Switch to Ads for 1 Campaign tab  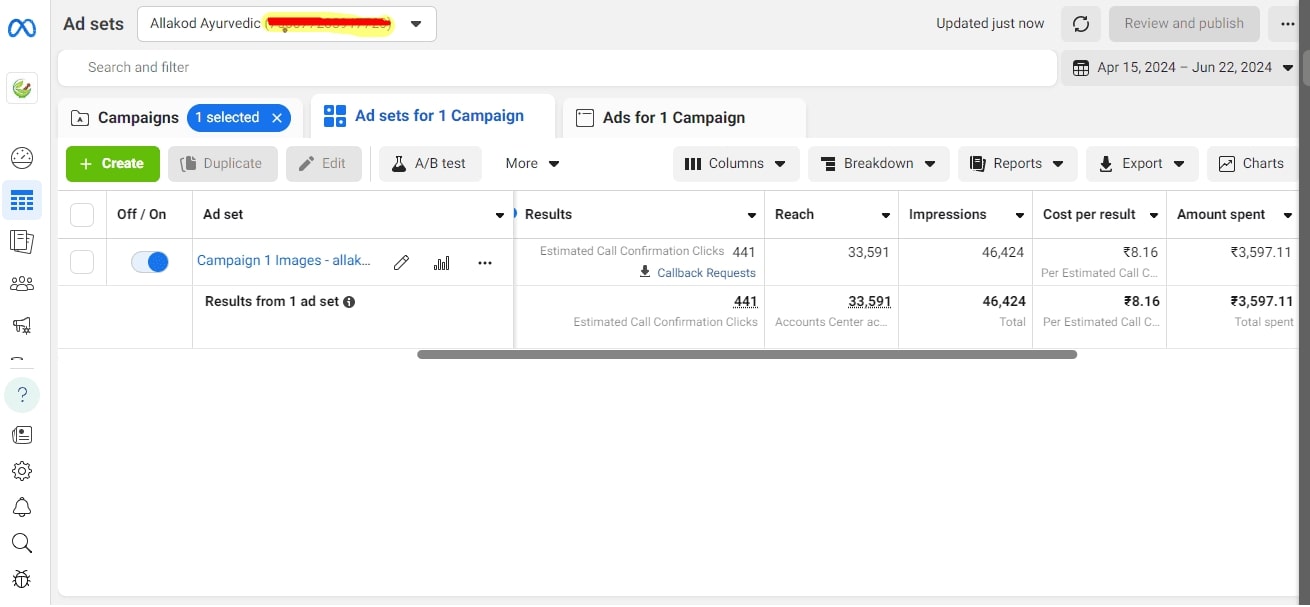click(x=684, y=118)
